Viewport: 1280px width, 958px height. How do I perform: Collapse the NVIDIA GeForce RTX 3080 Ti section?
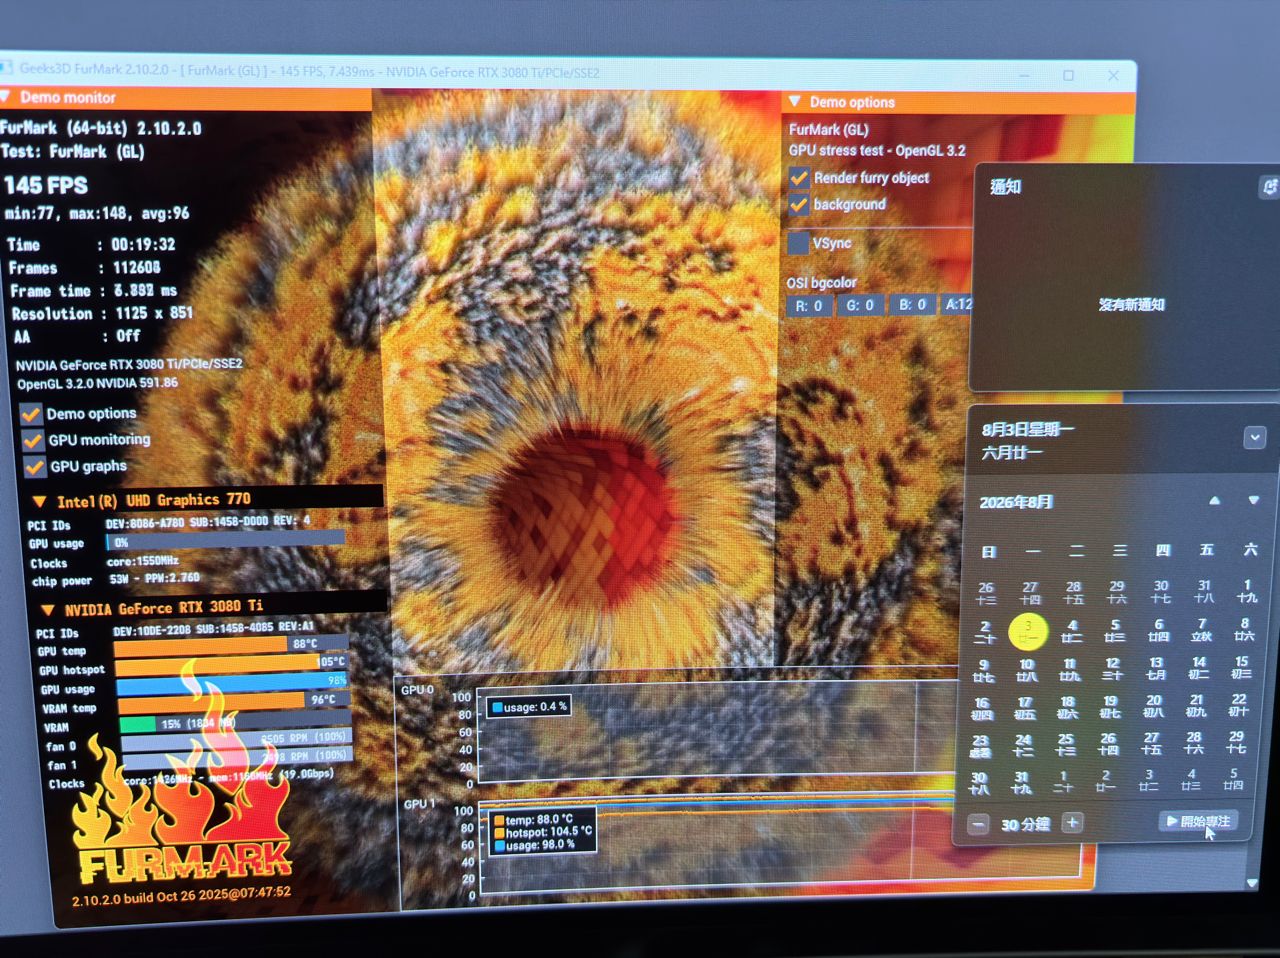pos(47,609)
